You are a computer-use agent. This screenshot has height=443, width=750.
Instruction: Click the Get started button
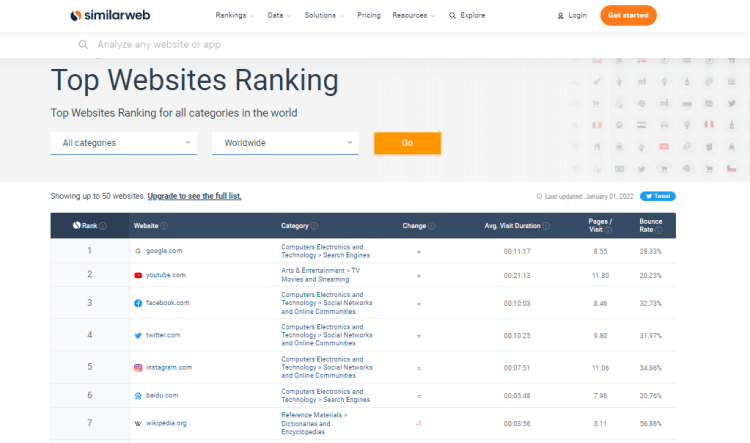[628, 15]
